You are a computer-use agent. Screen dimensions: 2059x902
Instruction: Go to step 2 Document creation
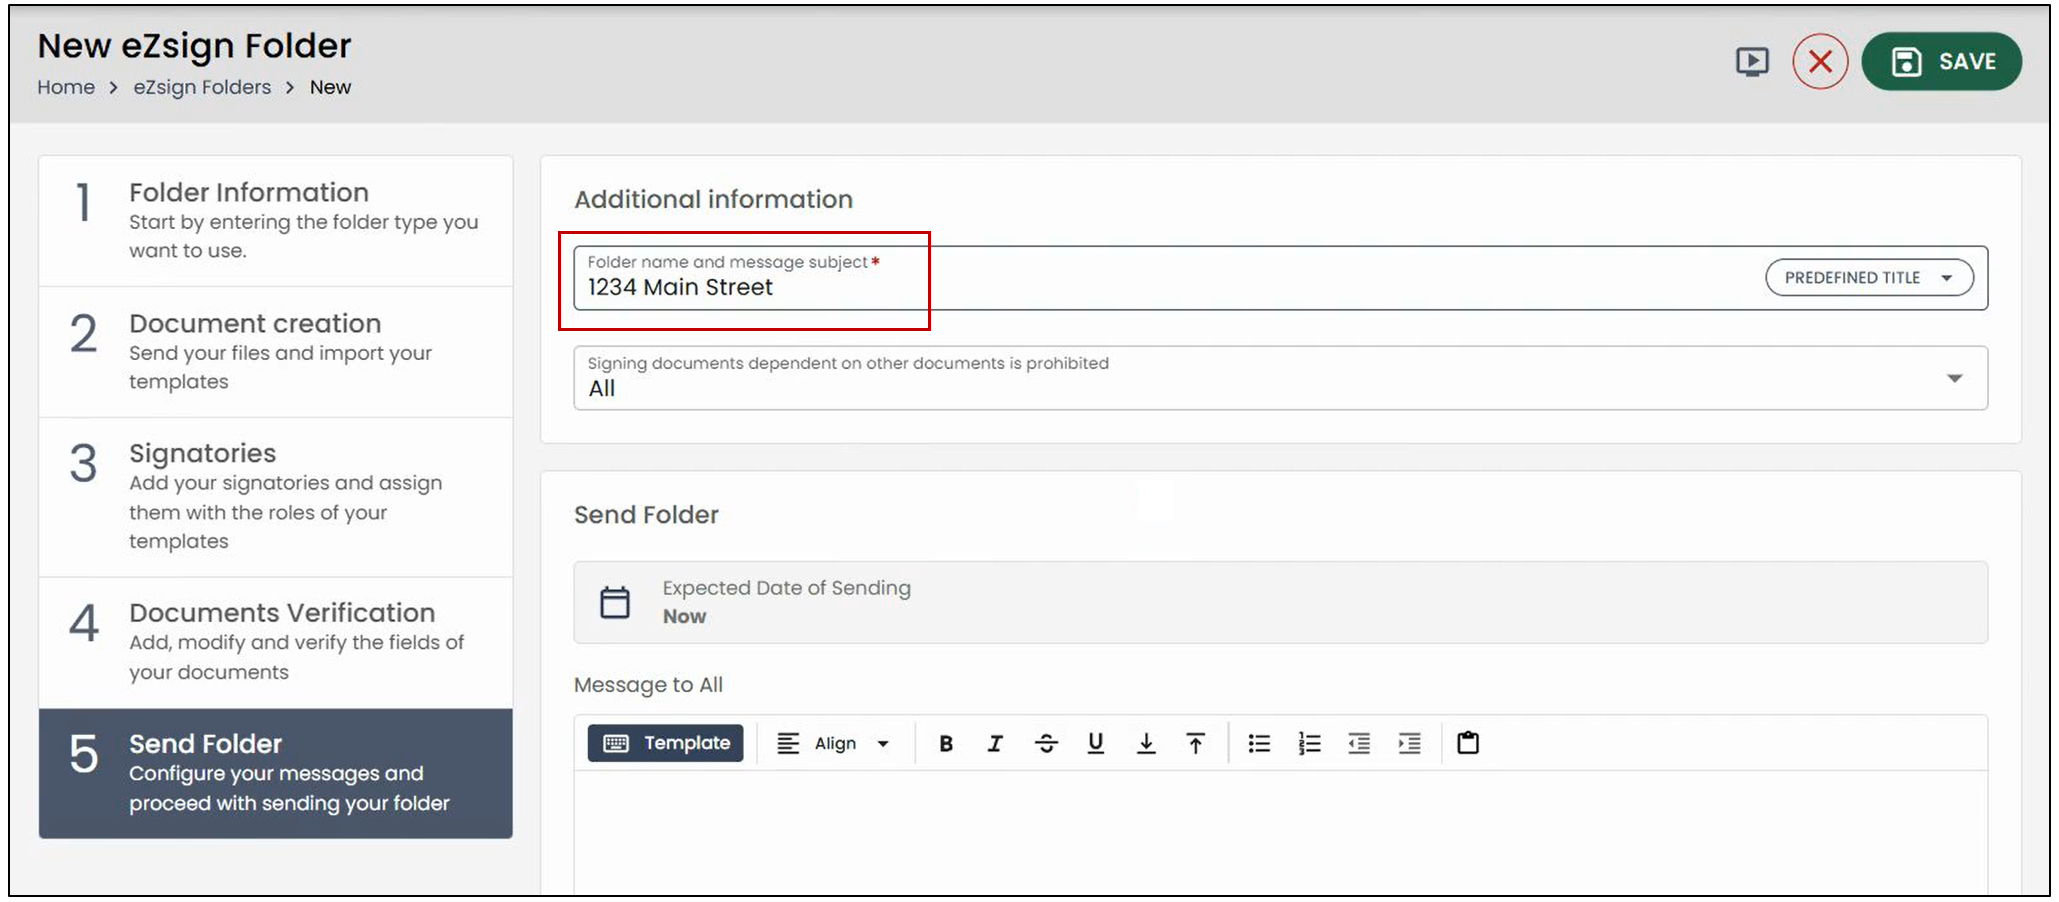[276, 352]
